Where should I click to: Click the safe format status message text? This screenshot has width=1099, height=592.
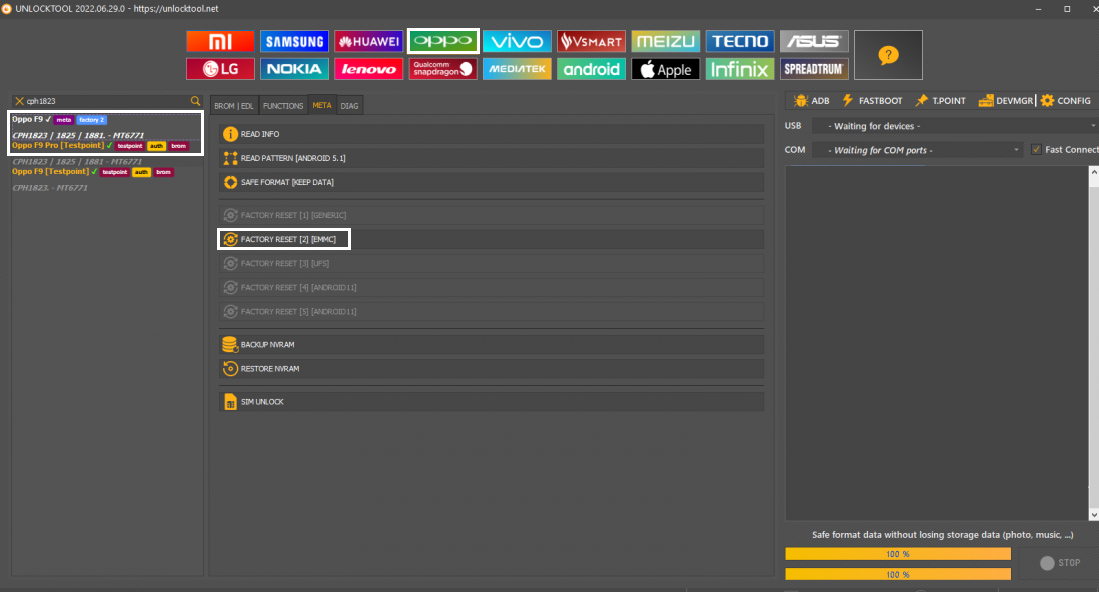(942, 535)
